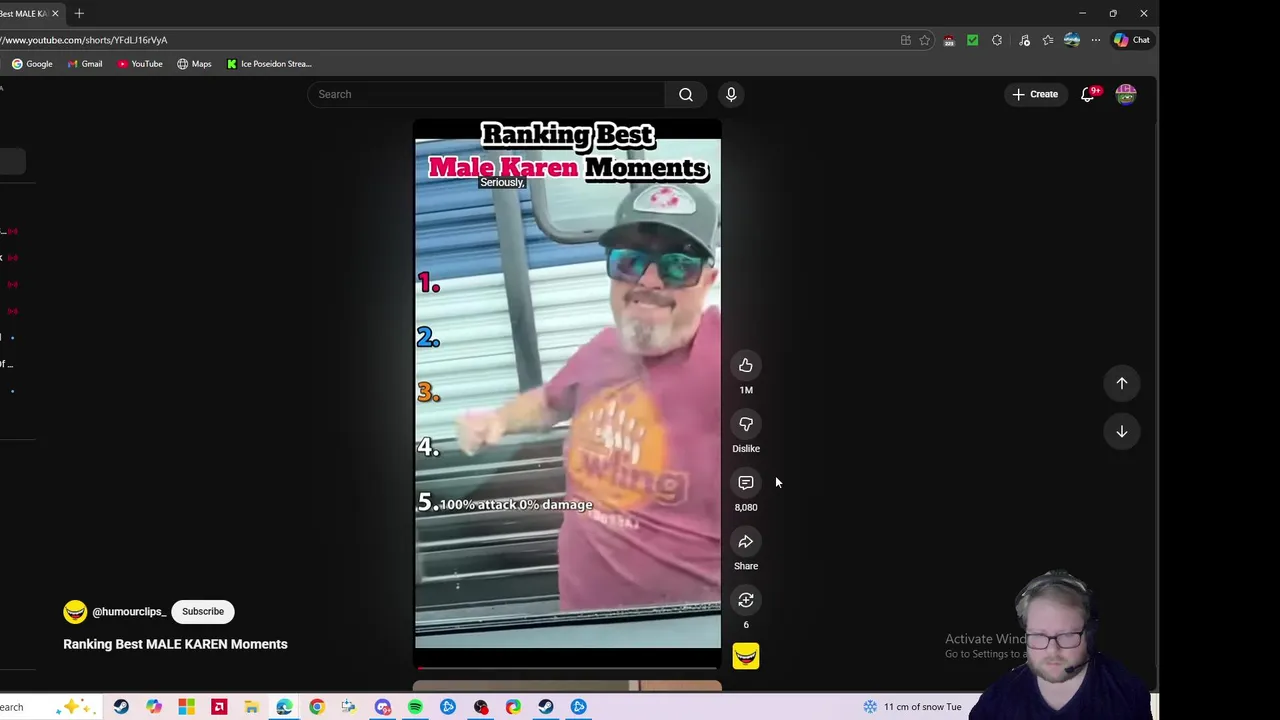Click the YouTube search magnifier button

(x=686, y=94)
